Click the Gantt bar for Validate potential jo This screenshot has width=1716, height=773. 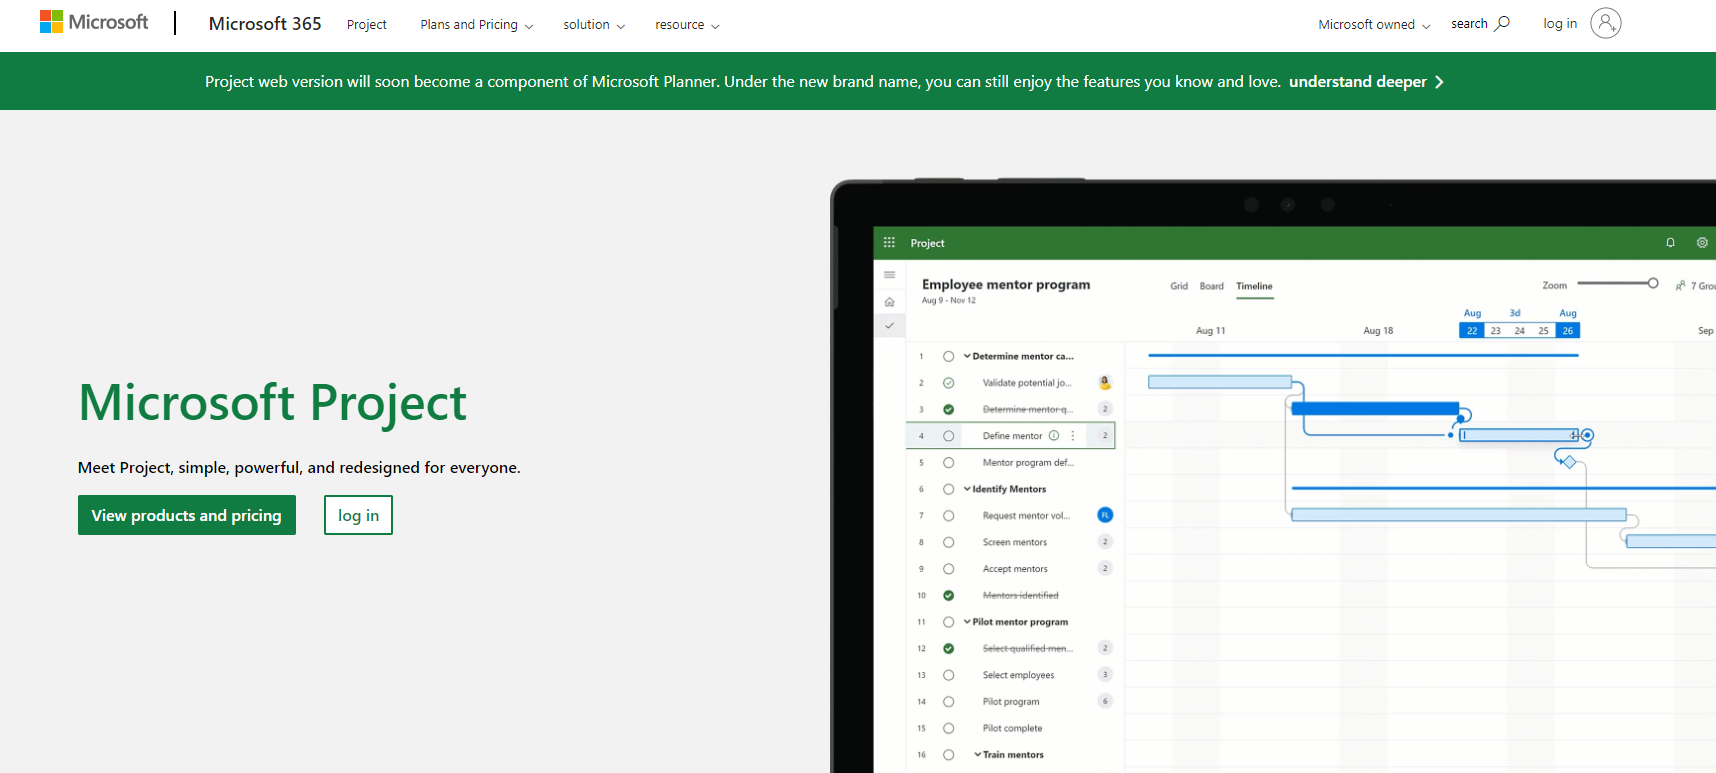click(1219, 382)
